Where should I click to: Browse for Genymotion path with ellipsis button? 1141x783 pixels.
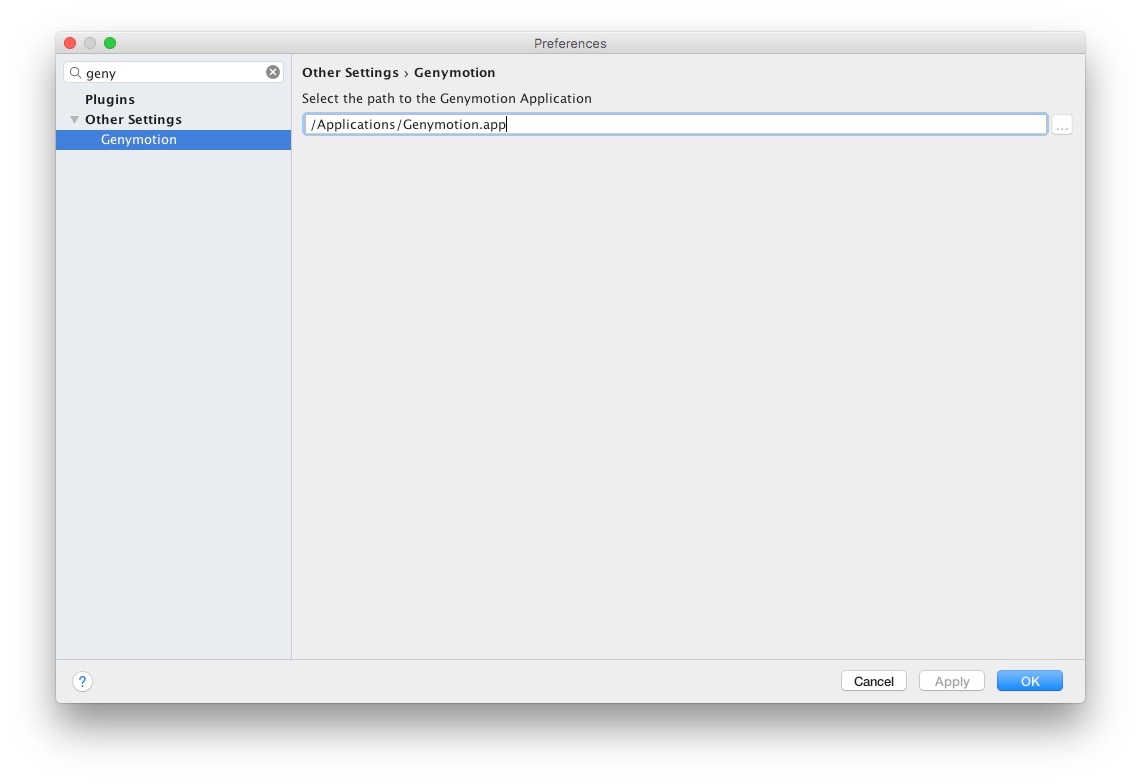[1062, 125]
